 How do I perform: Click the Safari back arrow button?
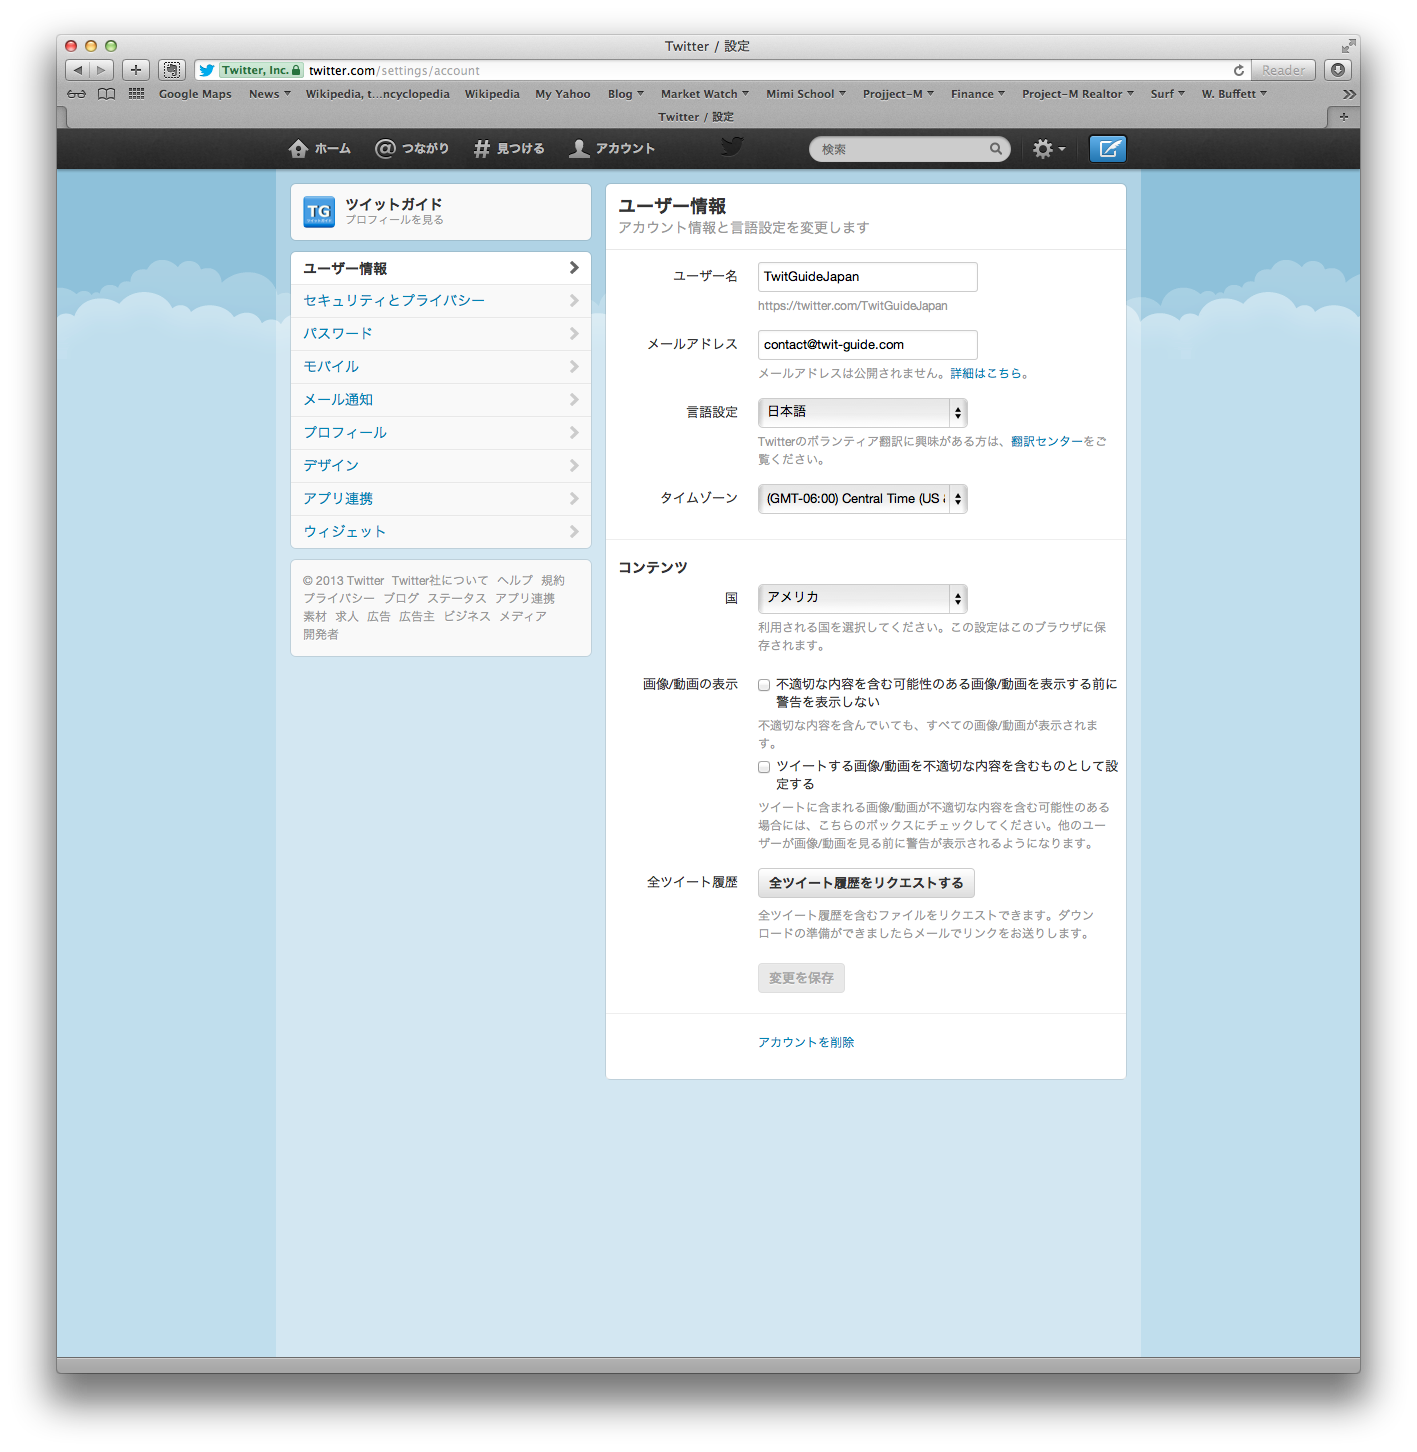click(x=78, y=70)
